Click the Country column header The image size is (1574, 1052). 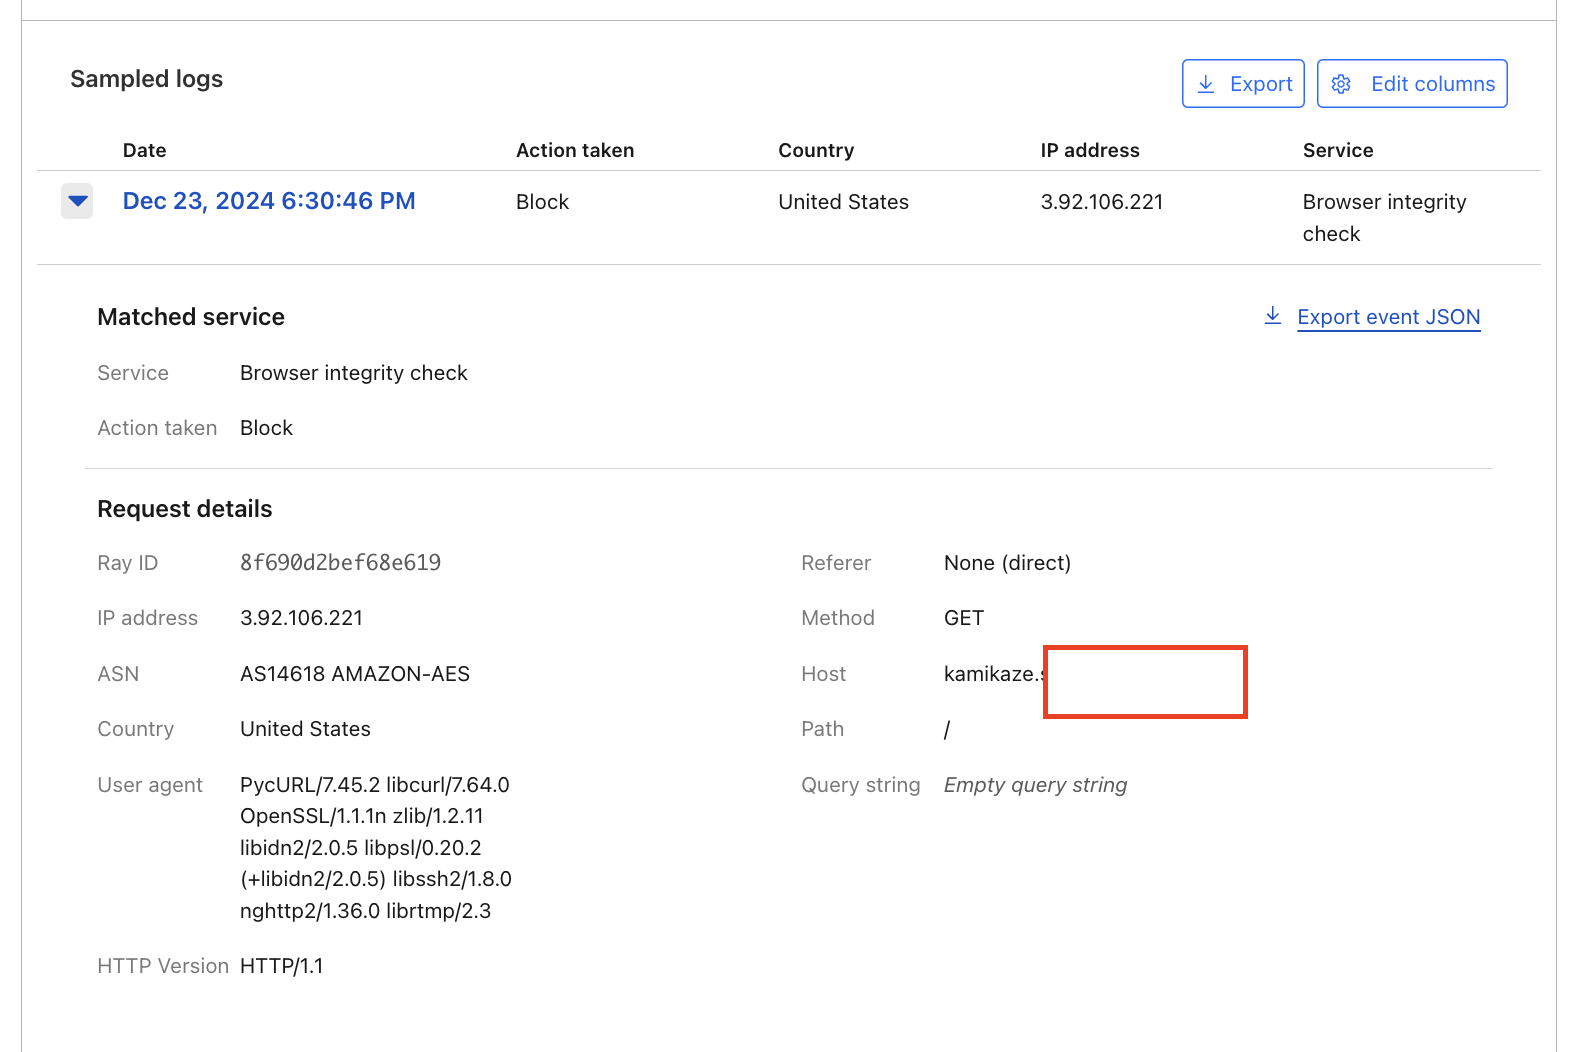(816, 150)
